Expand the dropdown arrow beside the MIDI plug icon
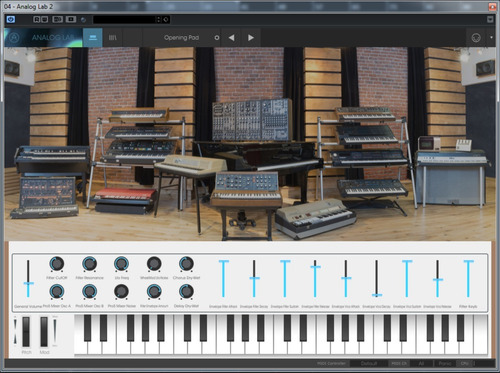This screenshot has height=373, width=500. point(491,37)
